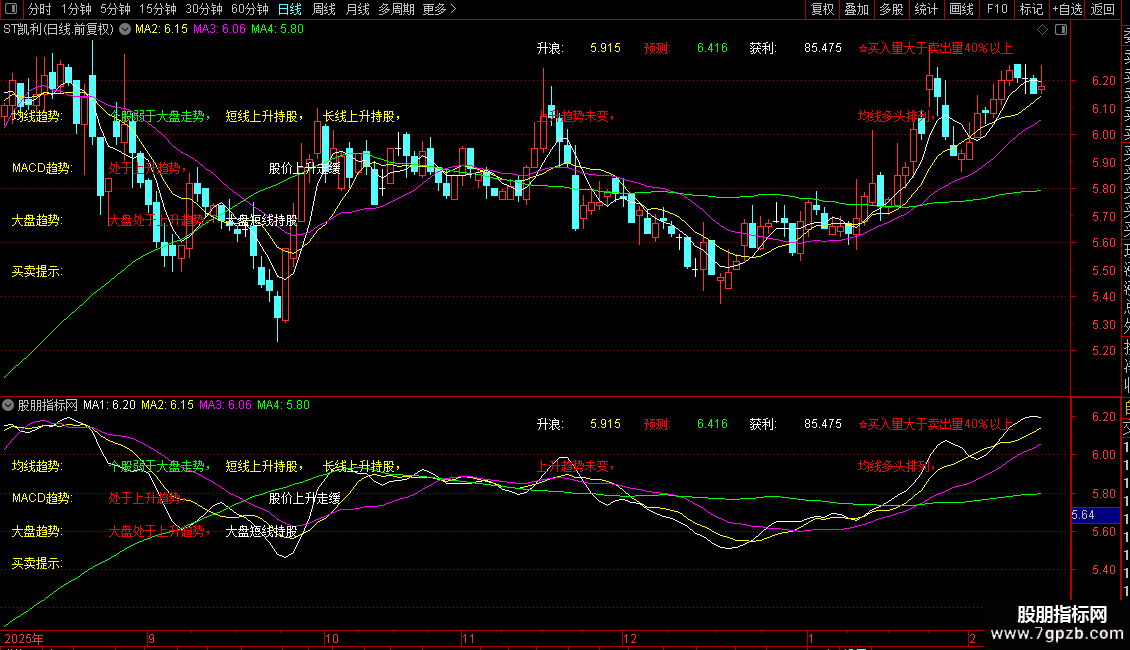This screenshot has width=1130, height=650.
Task: Toggle the info panel icon beside the diamond icon
Action: (1061, 30)
